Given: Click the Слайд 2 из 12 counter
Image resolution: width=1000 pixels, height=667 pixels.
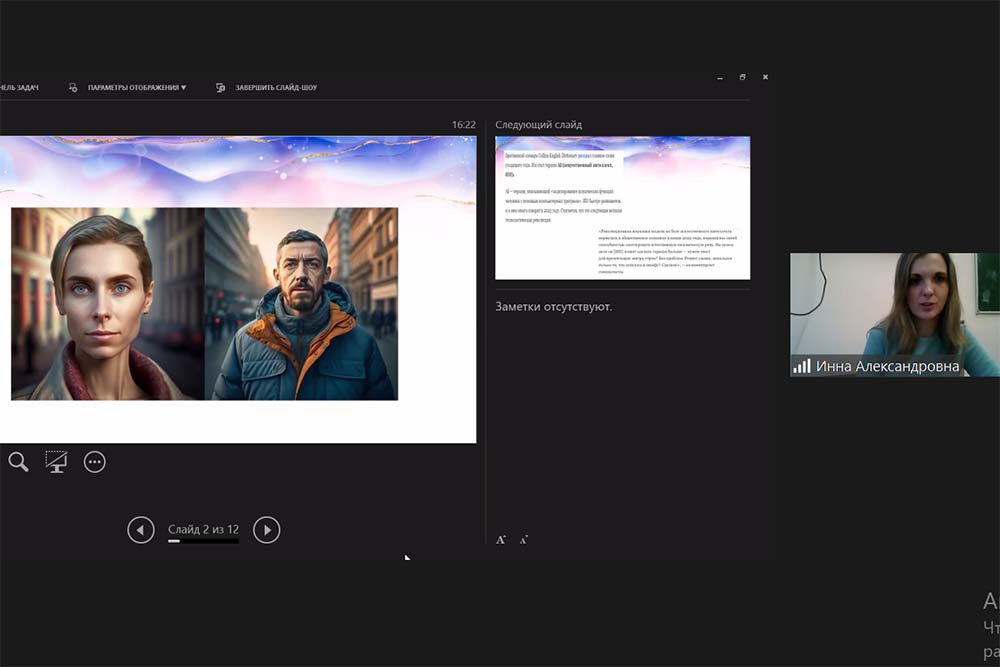Looking at the screenshot, I should coord(203,529).
